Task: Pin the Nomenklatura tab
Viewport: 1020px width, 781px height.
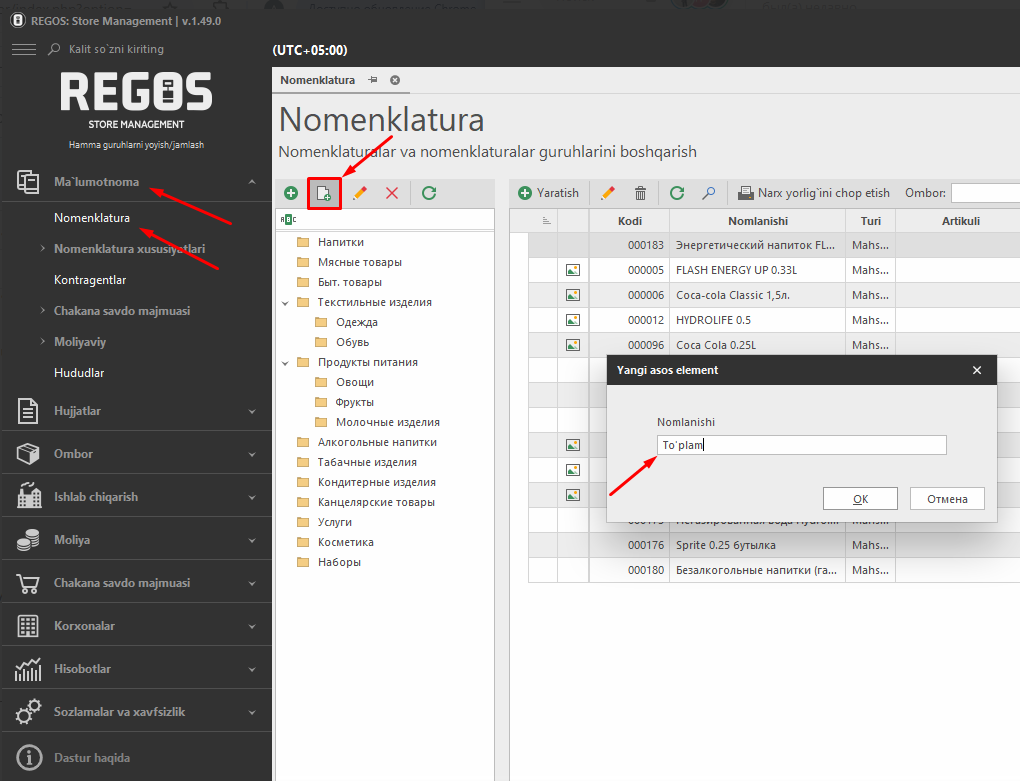Action: 373,80
